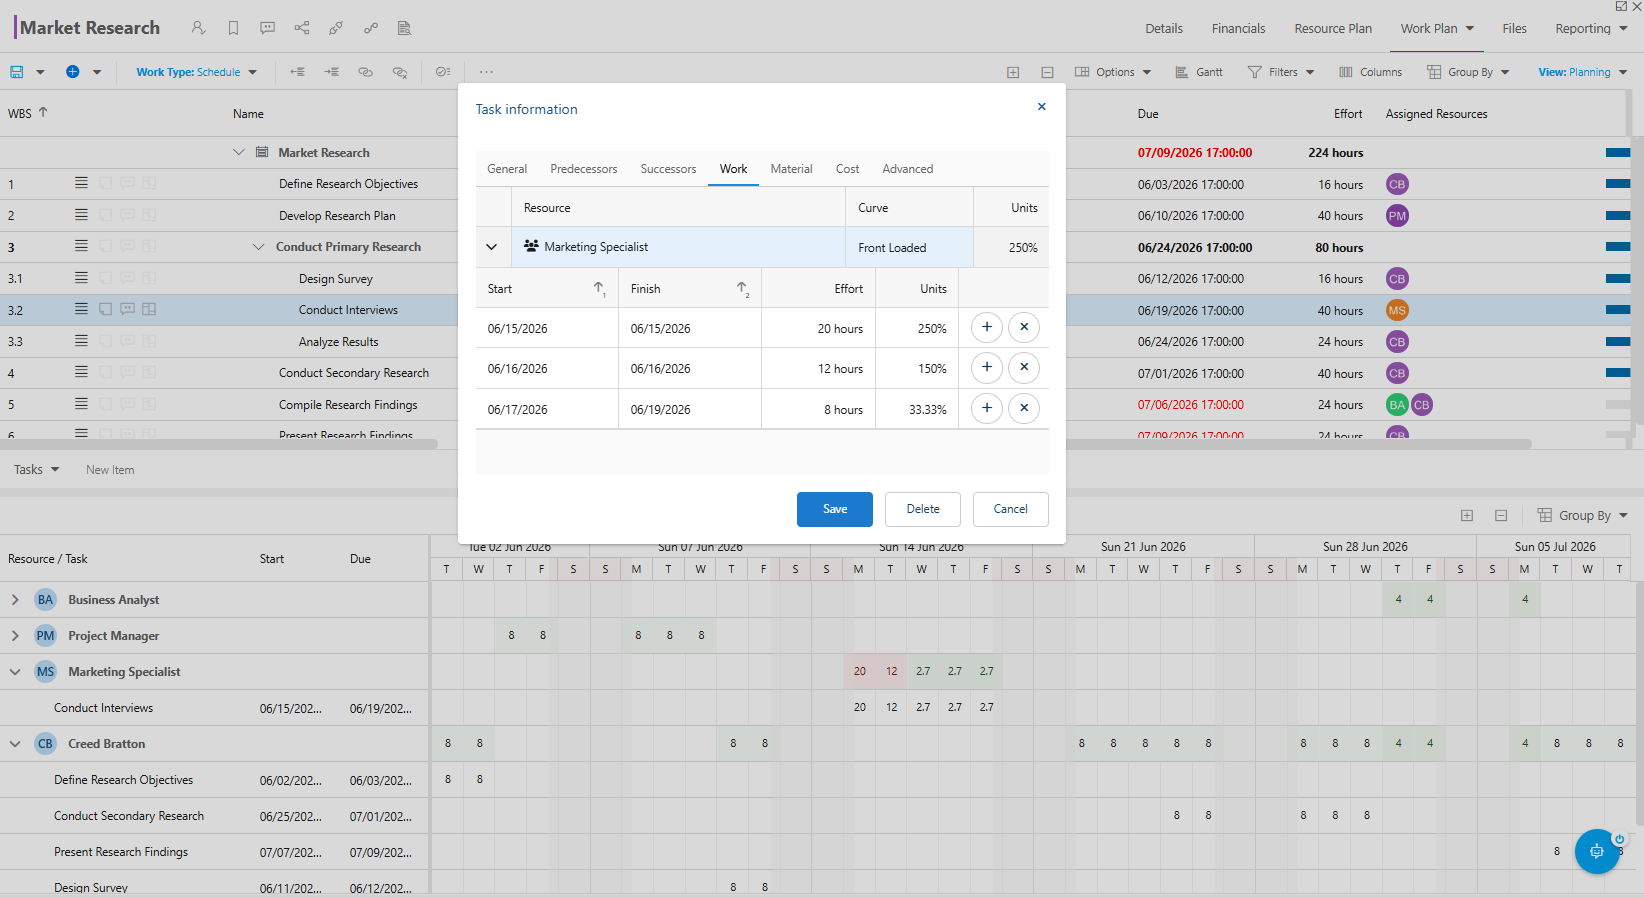The height and width of the screenshot is (898, 1644).
Task: Click MS avatar on Conduct Interviews row
Action: tap(1397, 310)
